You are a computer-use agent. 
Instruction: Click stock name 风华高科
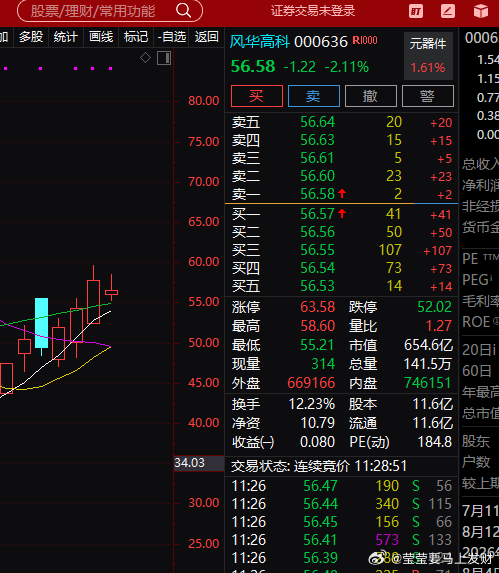[260, 42]
